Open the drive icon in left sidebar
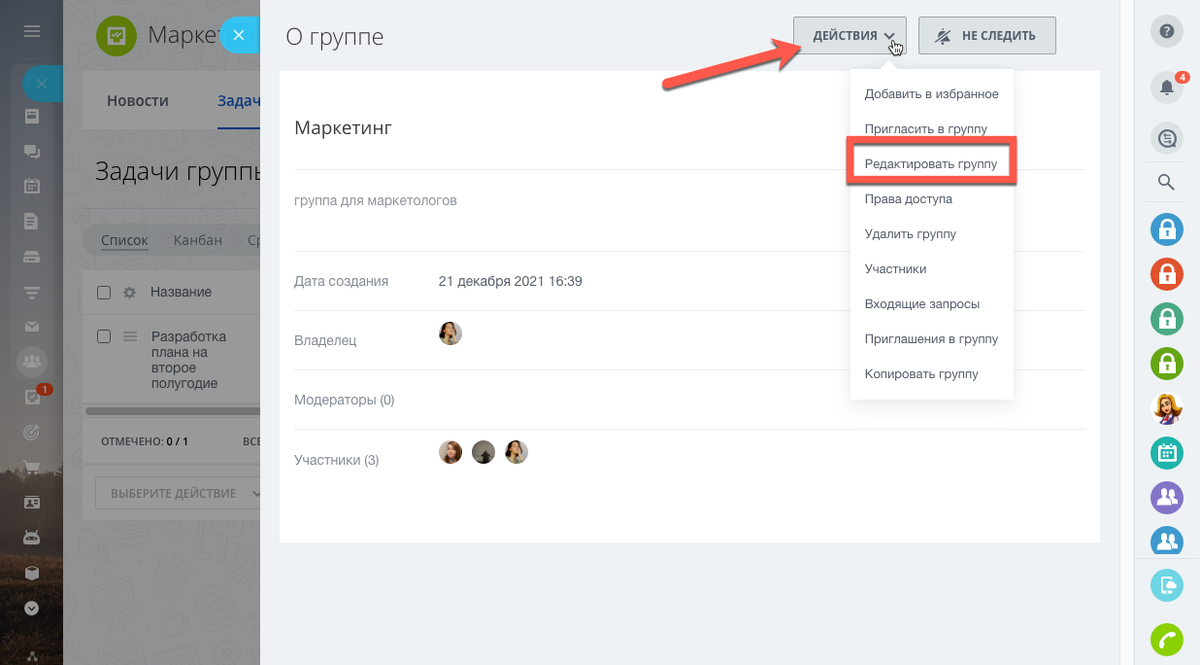Viewport: 1200px width, 665px height. pyautogui.click(x=31, y=256)
